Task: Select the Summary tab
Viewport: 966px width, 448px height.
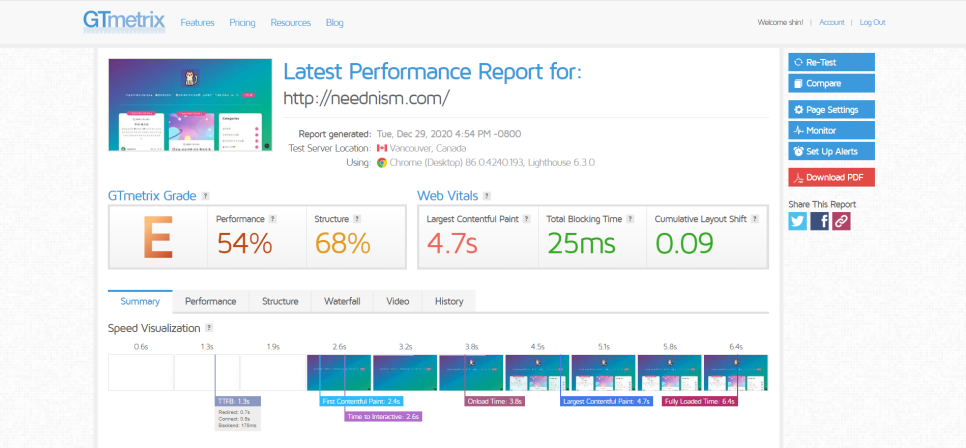Action: pos(140,301)
